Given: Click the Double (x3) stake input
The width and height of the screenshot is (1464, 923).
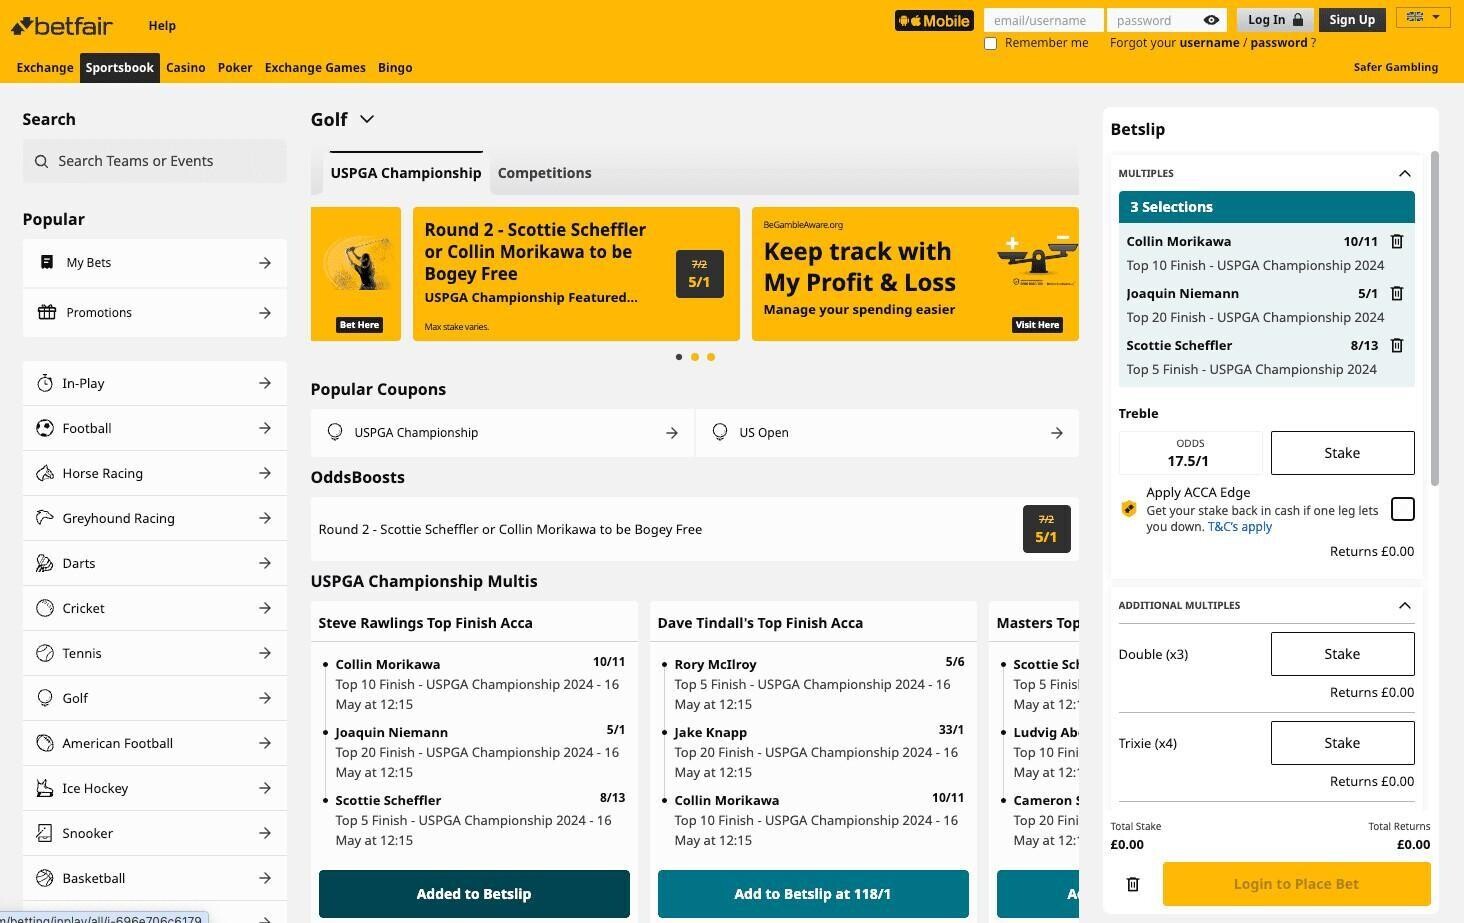Looking at the screenshot, I should [x=1342, y=654].
